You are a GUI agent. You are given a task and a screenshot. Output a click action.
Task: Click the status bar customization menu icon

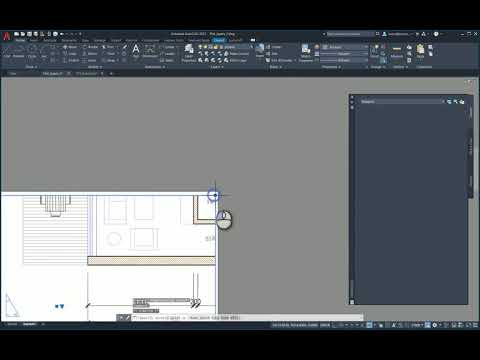(x=475, y=325)
